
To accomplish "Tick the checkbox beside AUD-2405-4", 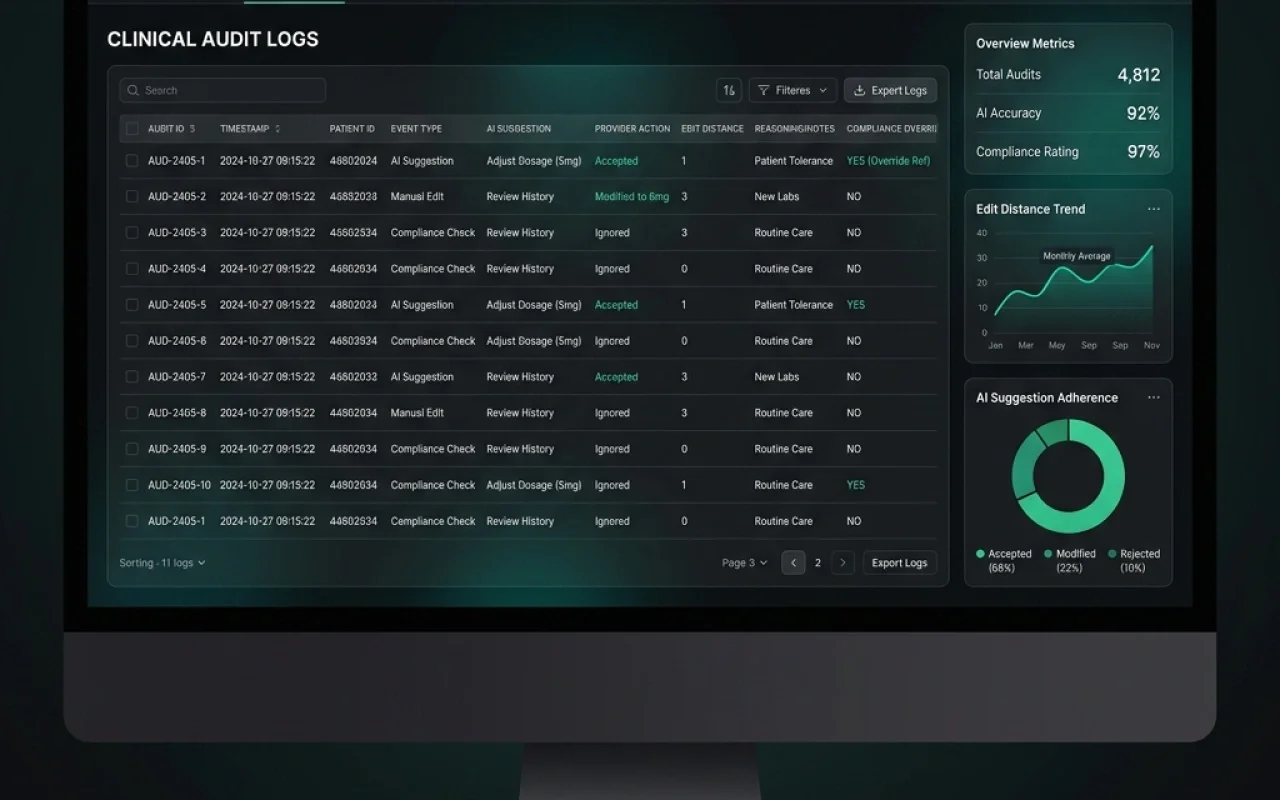I will 132,269.
